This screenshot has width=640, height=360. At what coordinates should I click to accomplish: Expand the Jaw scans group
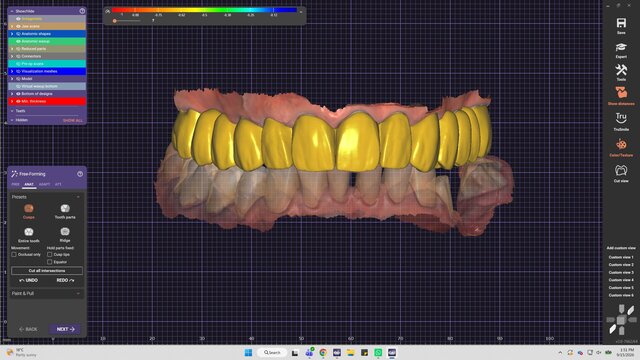pos(12,26)
